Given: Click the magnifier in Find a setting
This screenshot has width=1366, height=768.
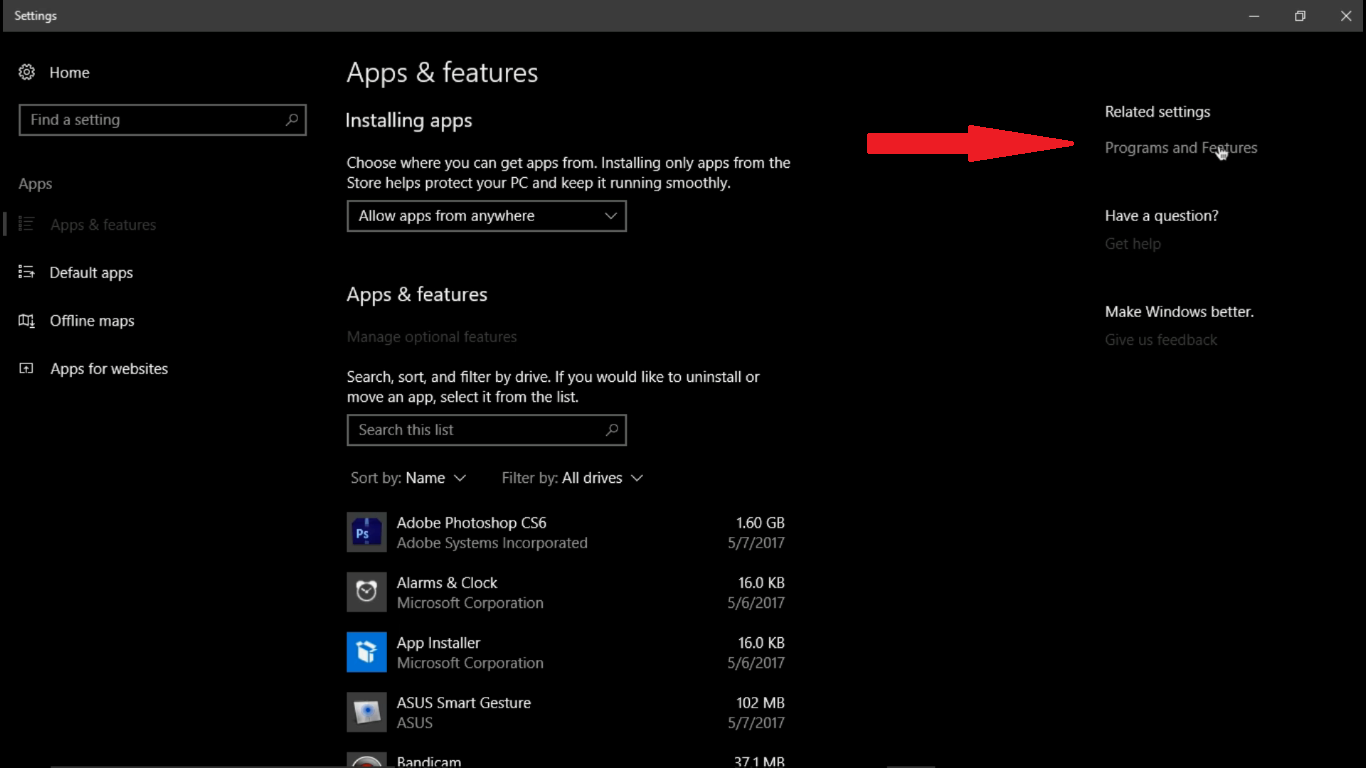Looking at the screenshot, I should coord(292,120).
